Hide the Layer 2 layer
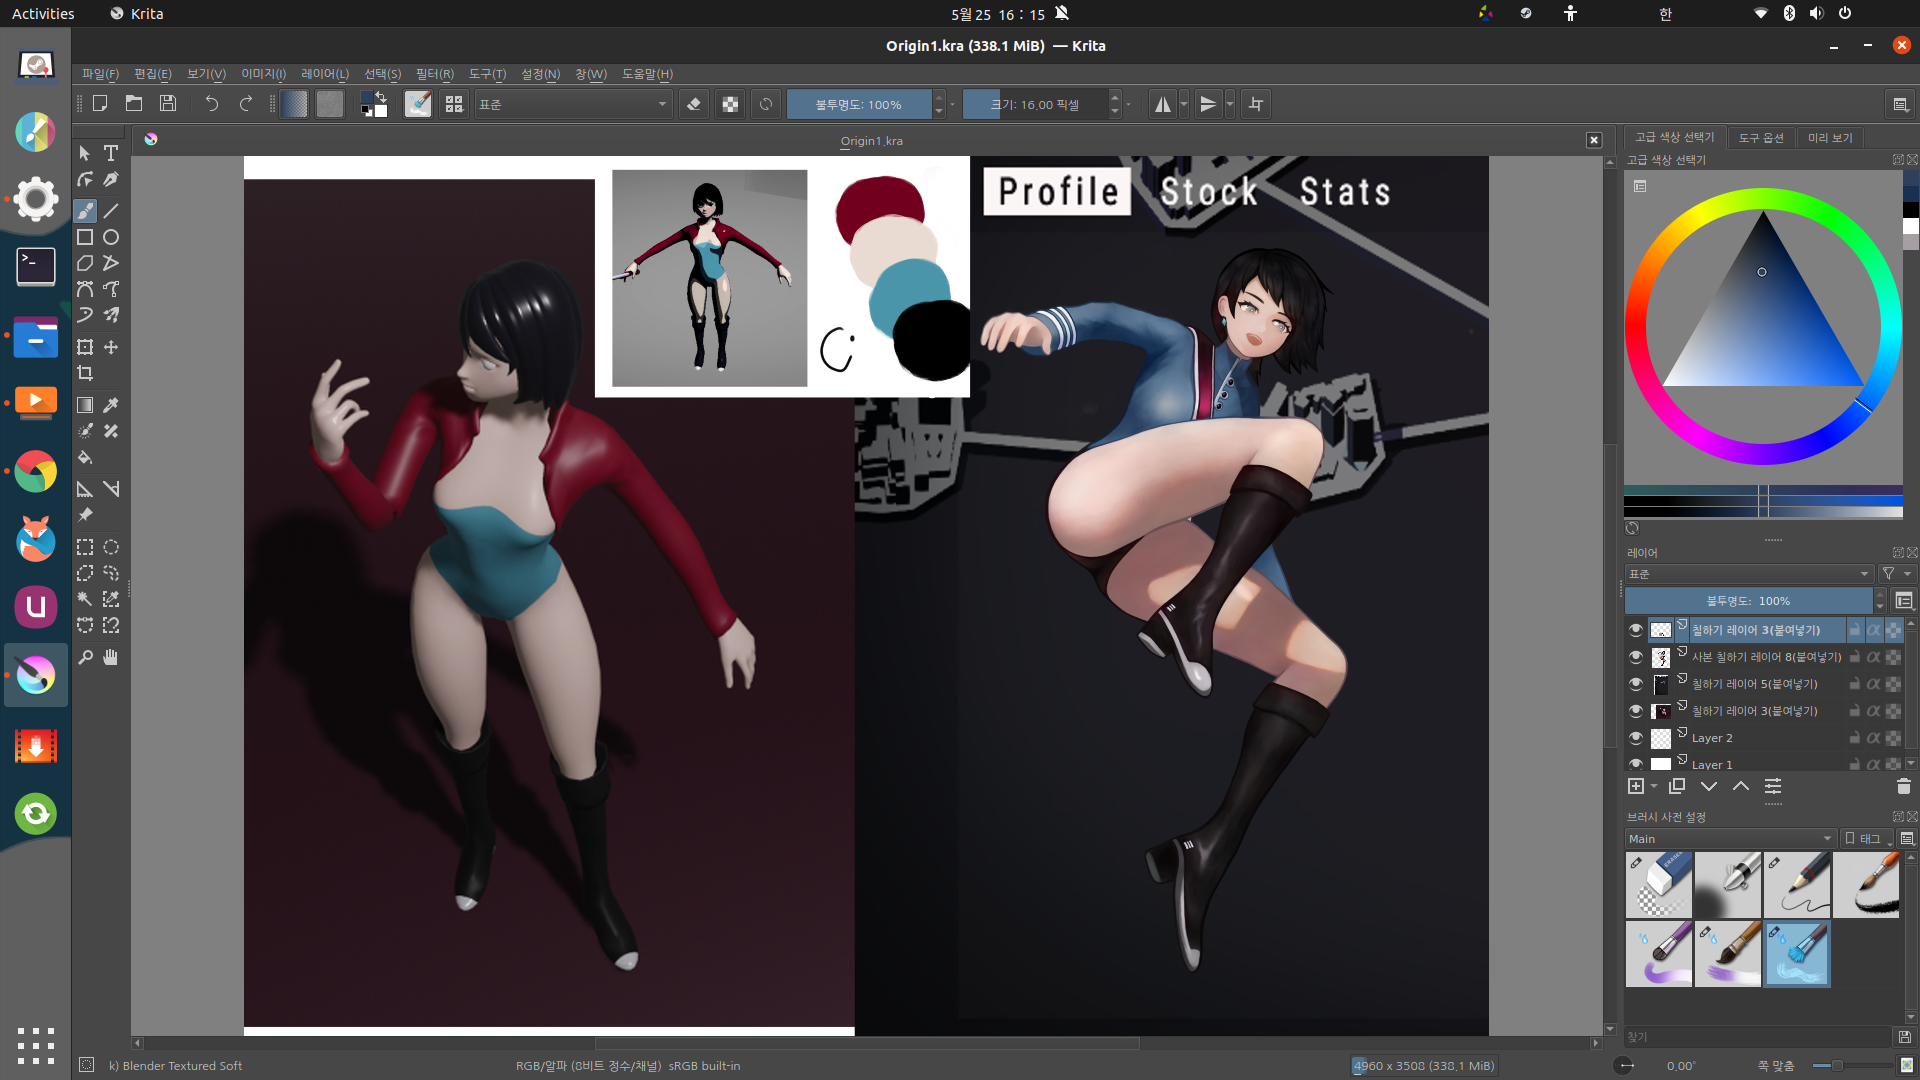This screenshot has height=1080, width=1920. (1636, 738)
